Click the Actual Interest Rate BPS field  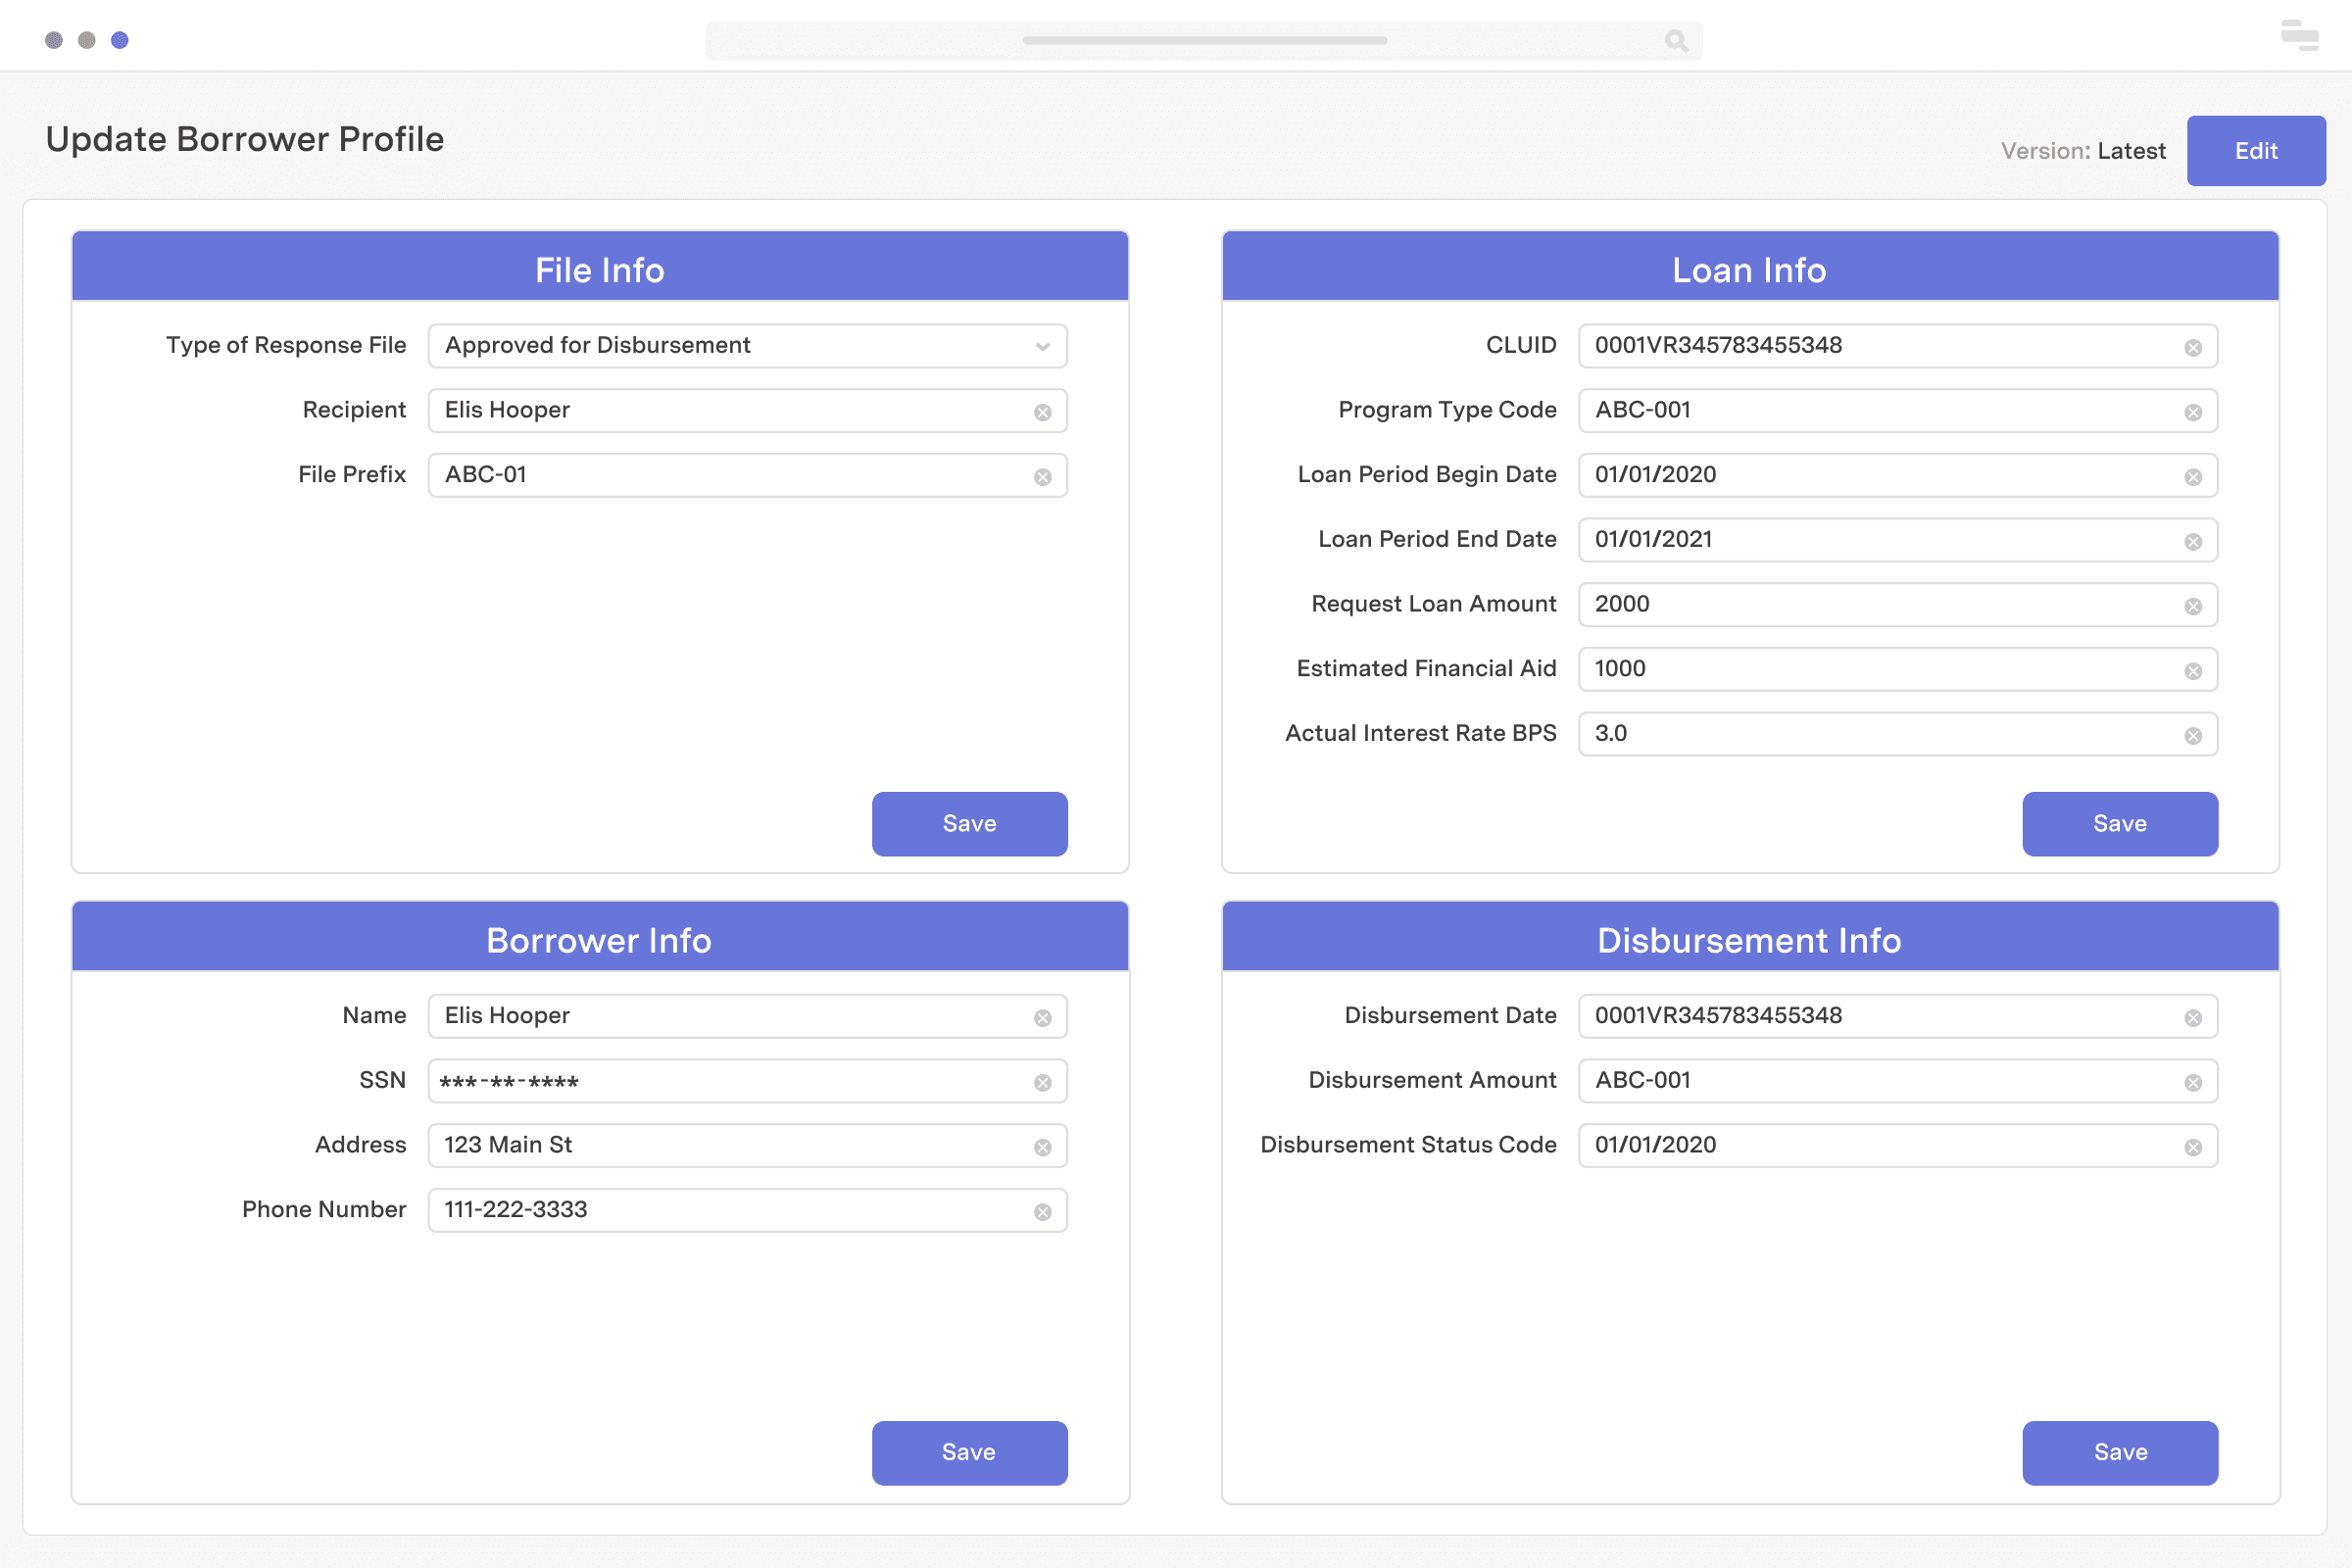(1880, 733)
